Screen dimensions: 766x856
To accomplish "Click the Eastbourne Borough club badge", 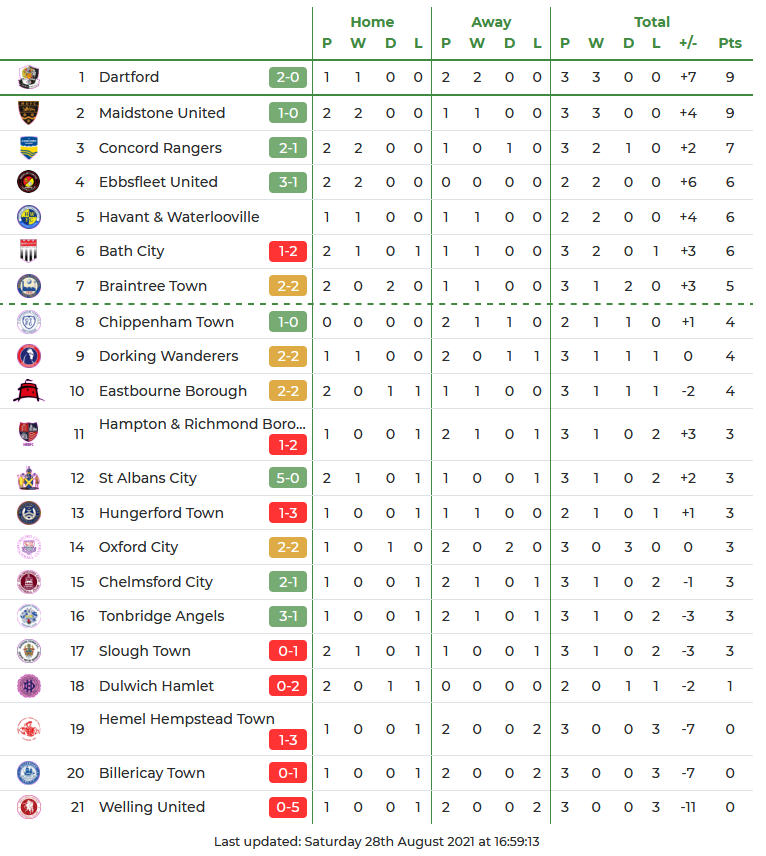I will coord(29,391).
